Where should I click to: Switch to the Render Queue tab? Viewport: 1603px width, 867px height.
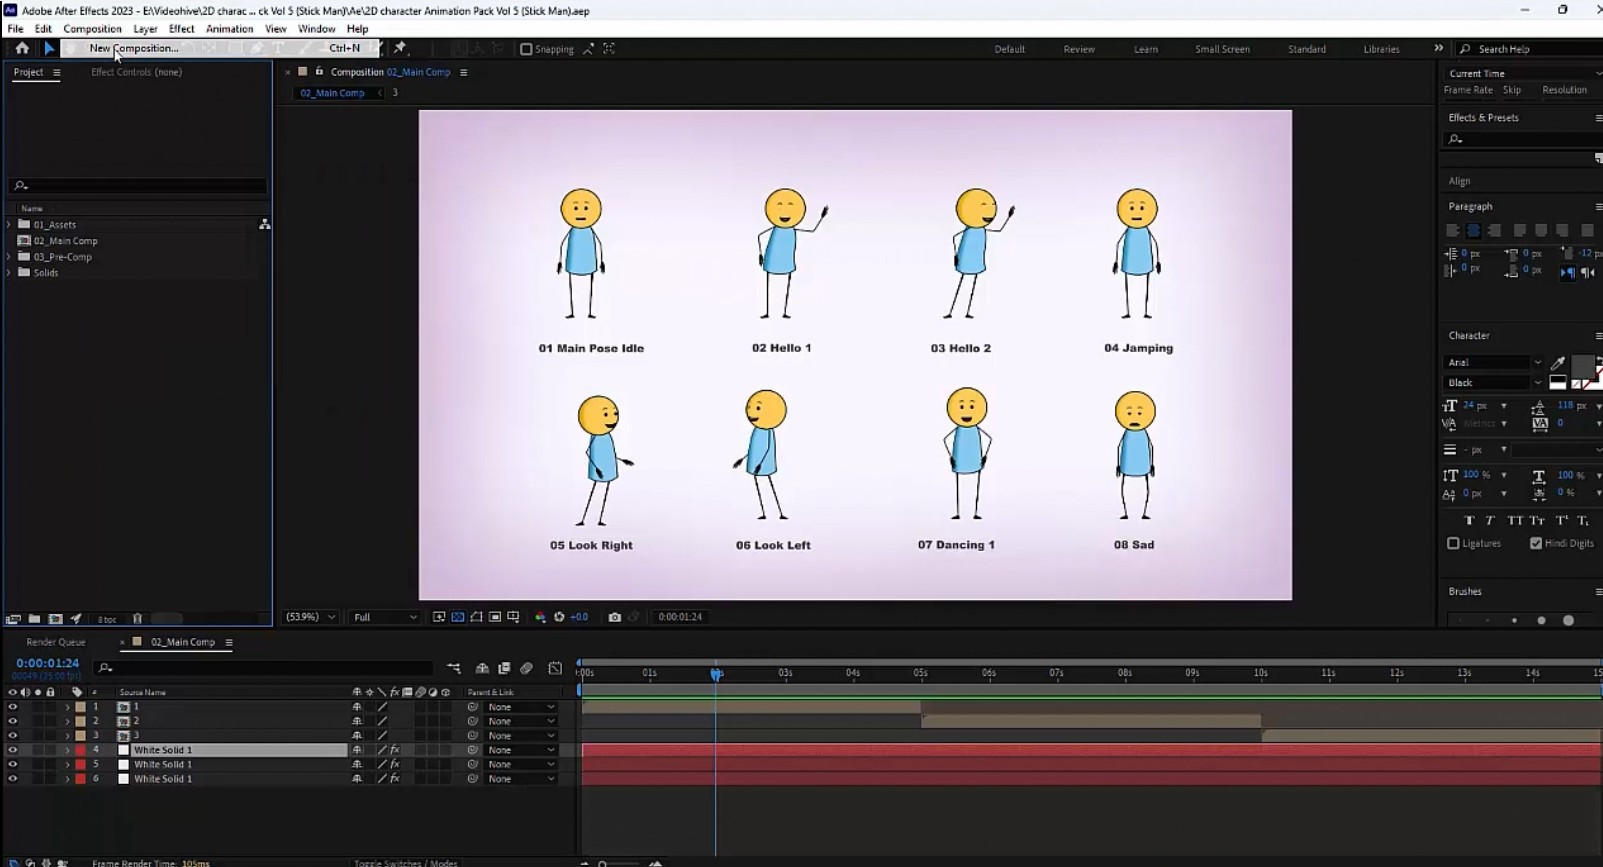[56, 642]
